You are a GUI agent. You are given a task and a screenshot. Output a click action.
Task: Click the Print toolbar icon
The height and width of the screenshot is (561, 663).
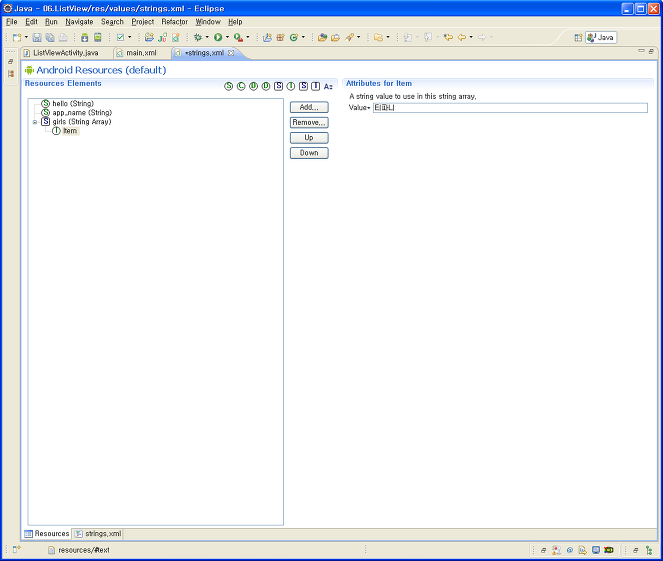[63, 38]
